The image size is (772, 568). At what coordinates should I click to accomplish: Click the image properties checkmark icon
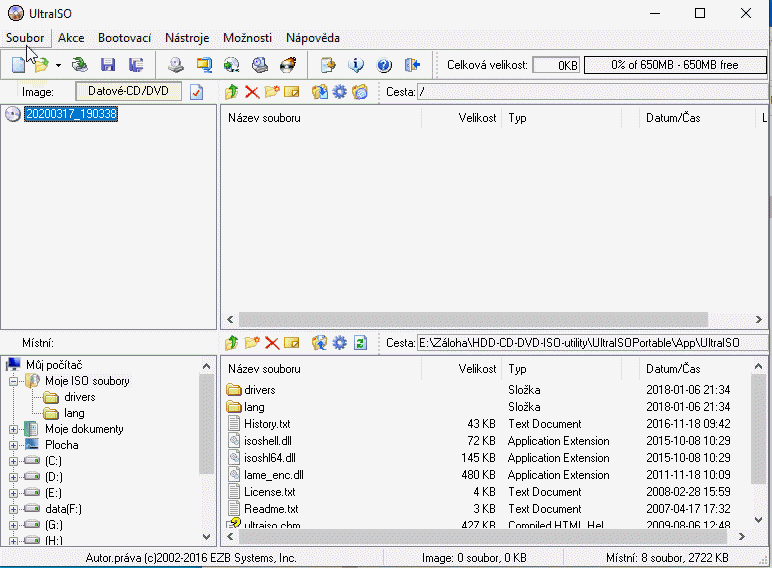(x=196, y=92)
